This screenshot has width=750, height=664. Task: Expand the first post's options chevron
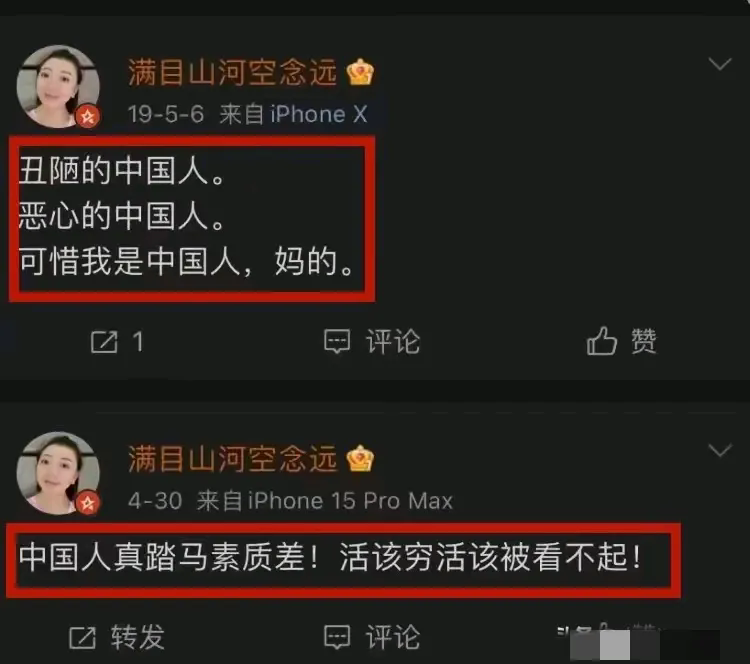click(x=720, y=64)
